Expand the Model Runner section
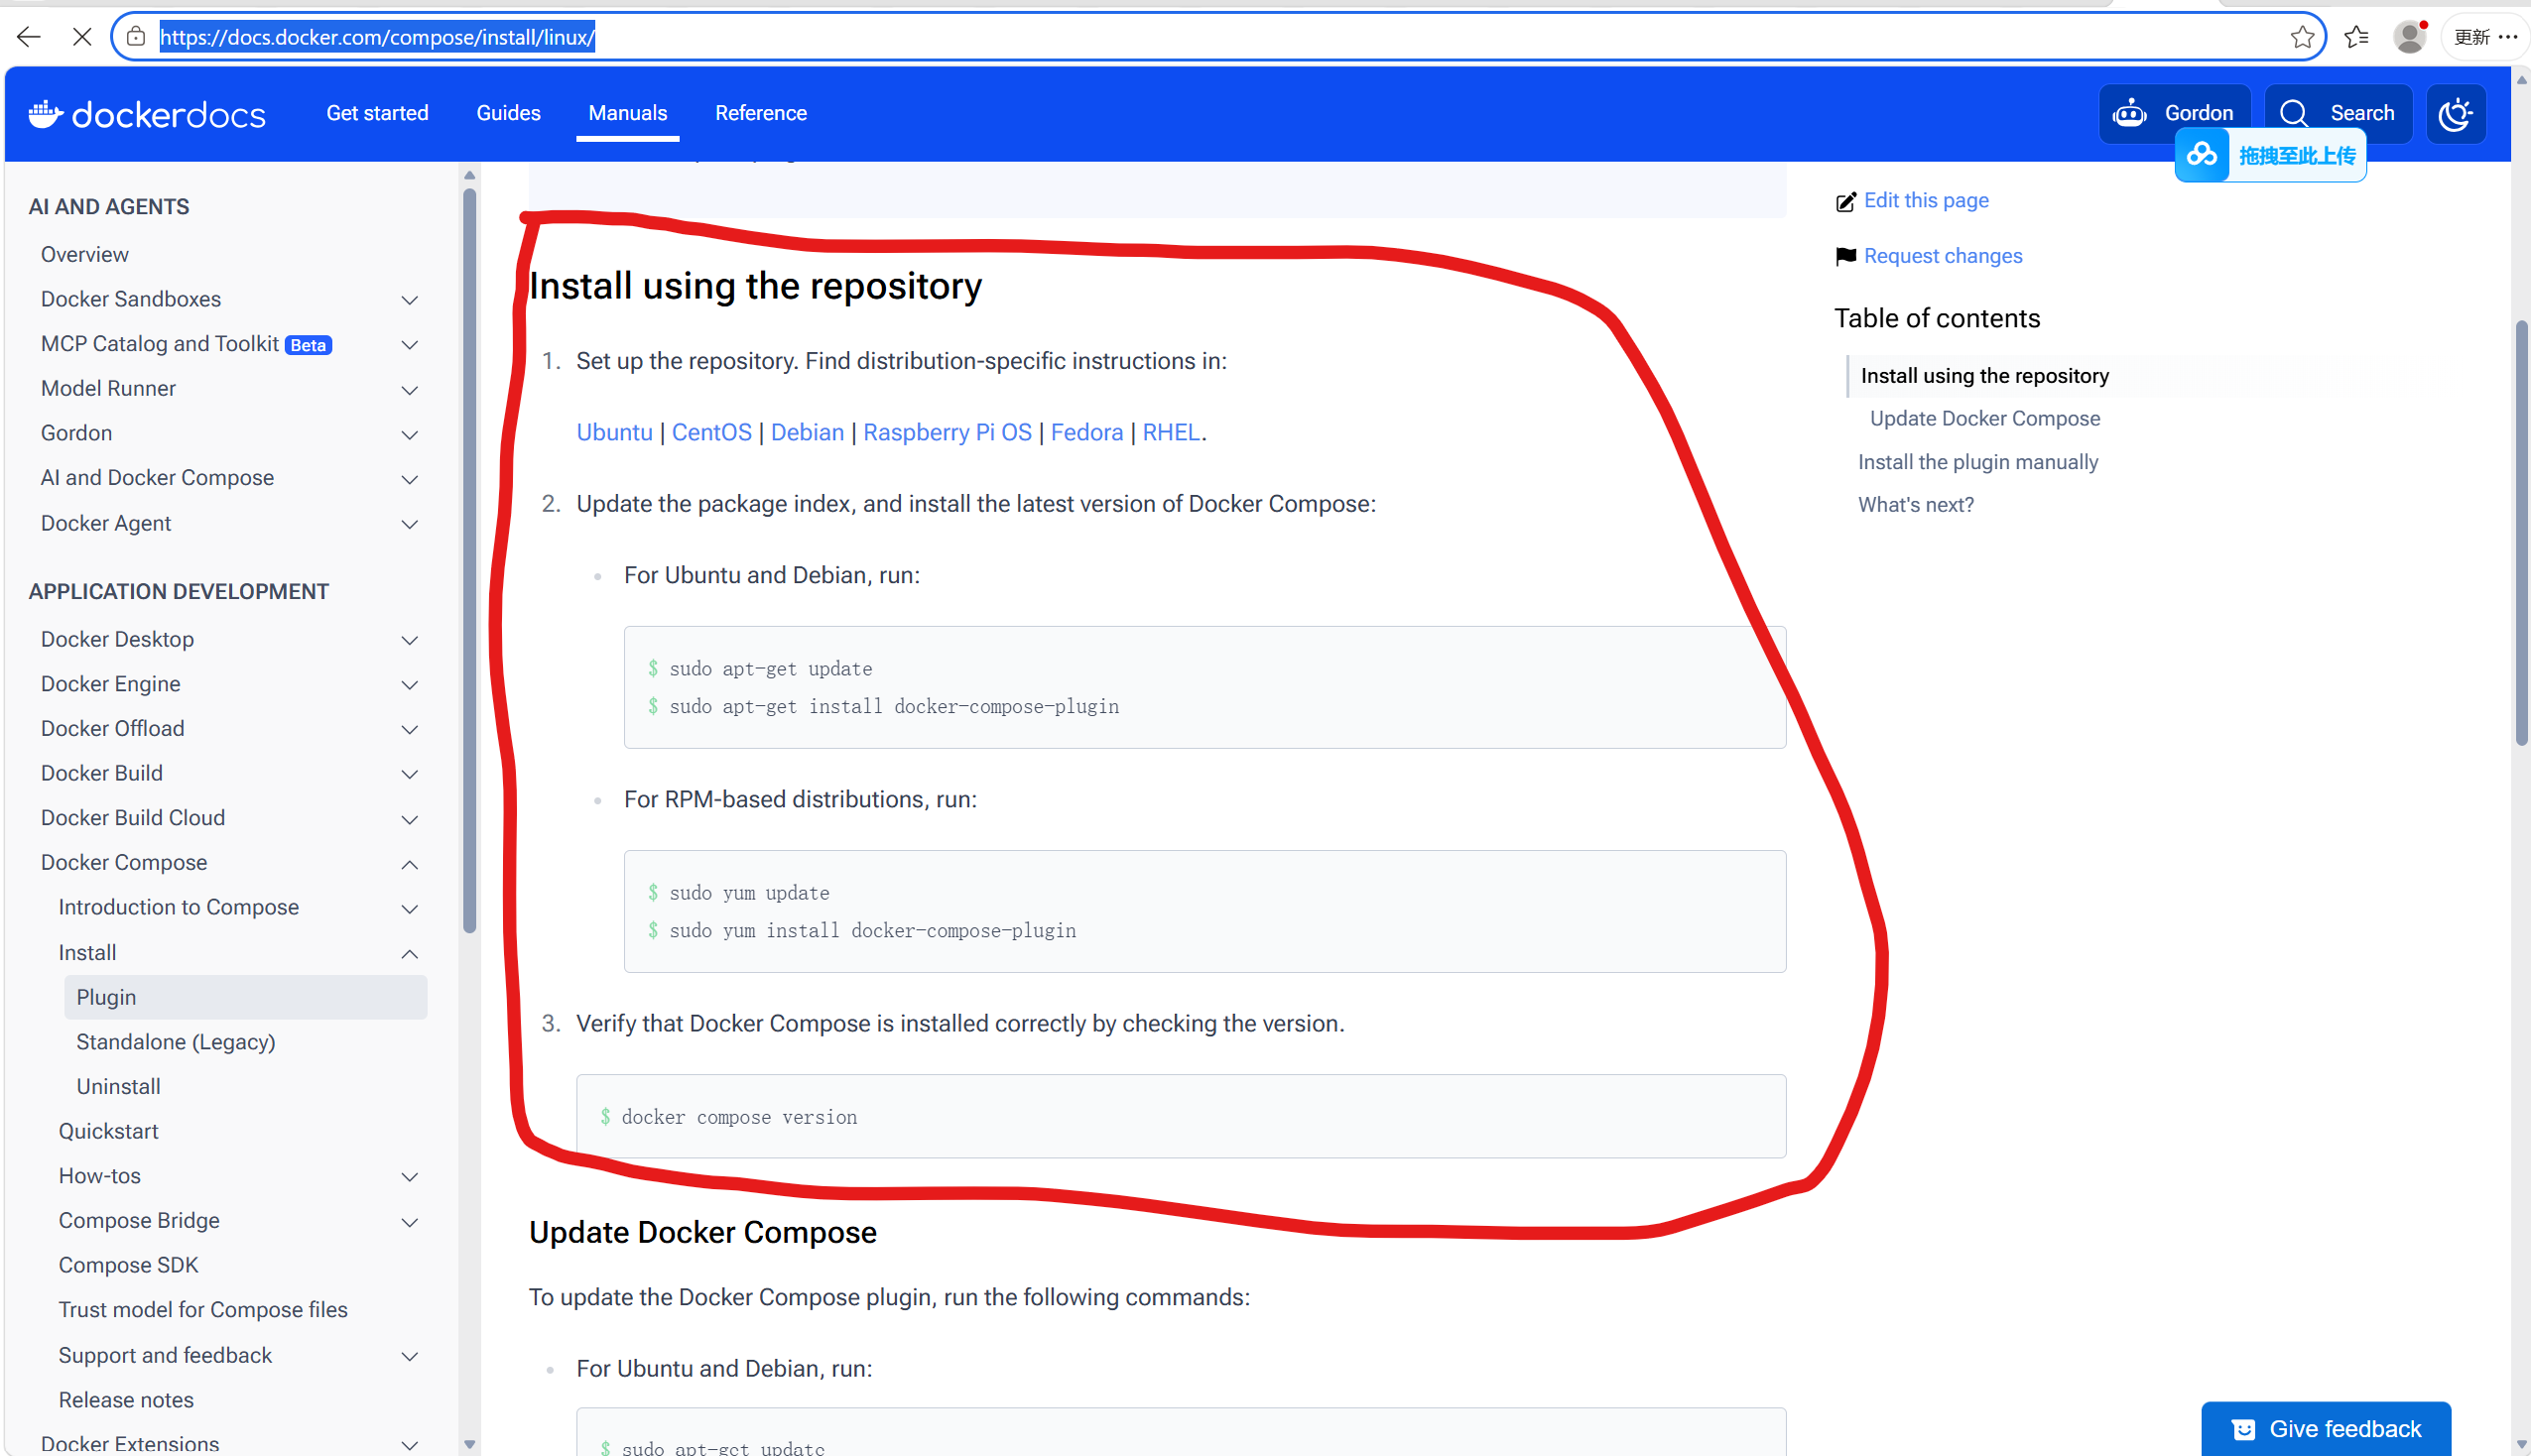 (409, 390)
